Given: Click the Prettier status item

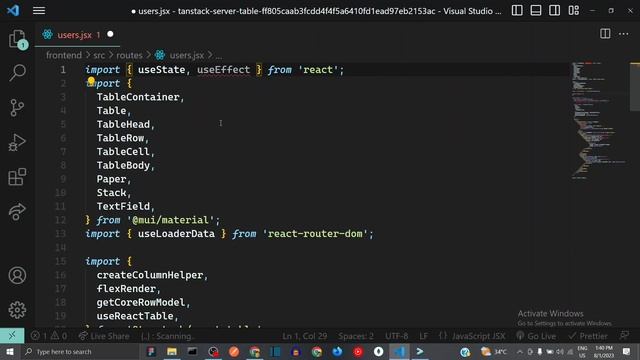Looking at the screenshot, I should pos(588,336).
